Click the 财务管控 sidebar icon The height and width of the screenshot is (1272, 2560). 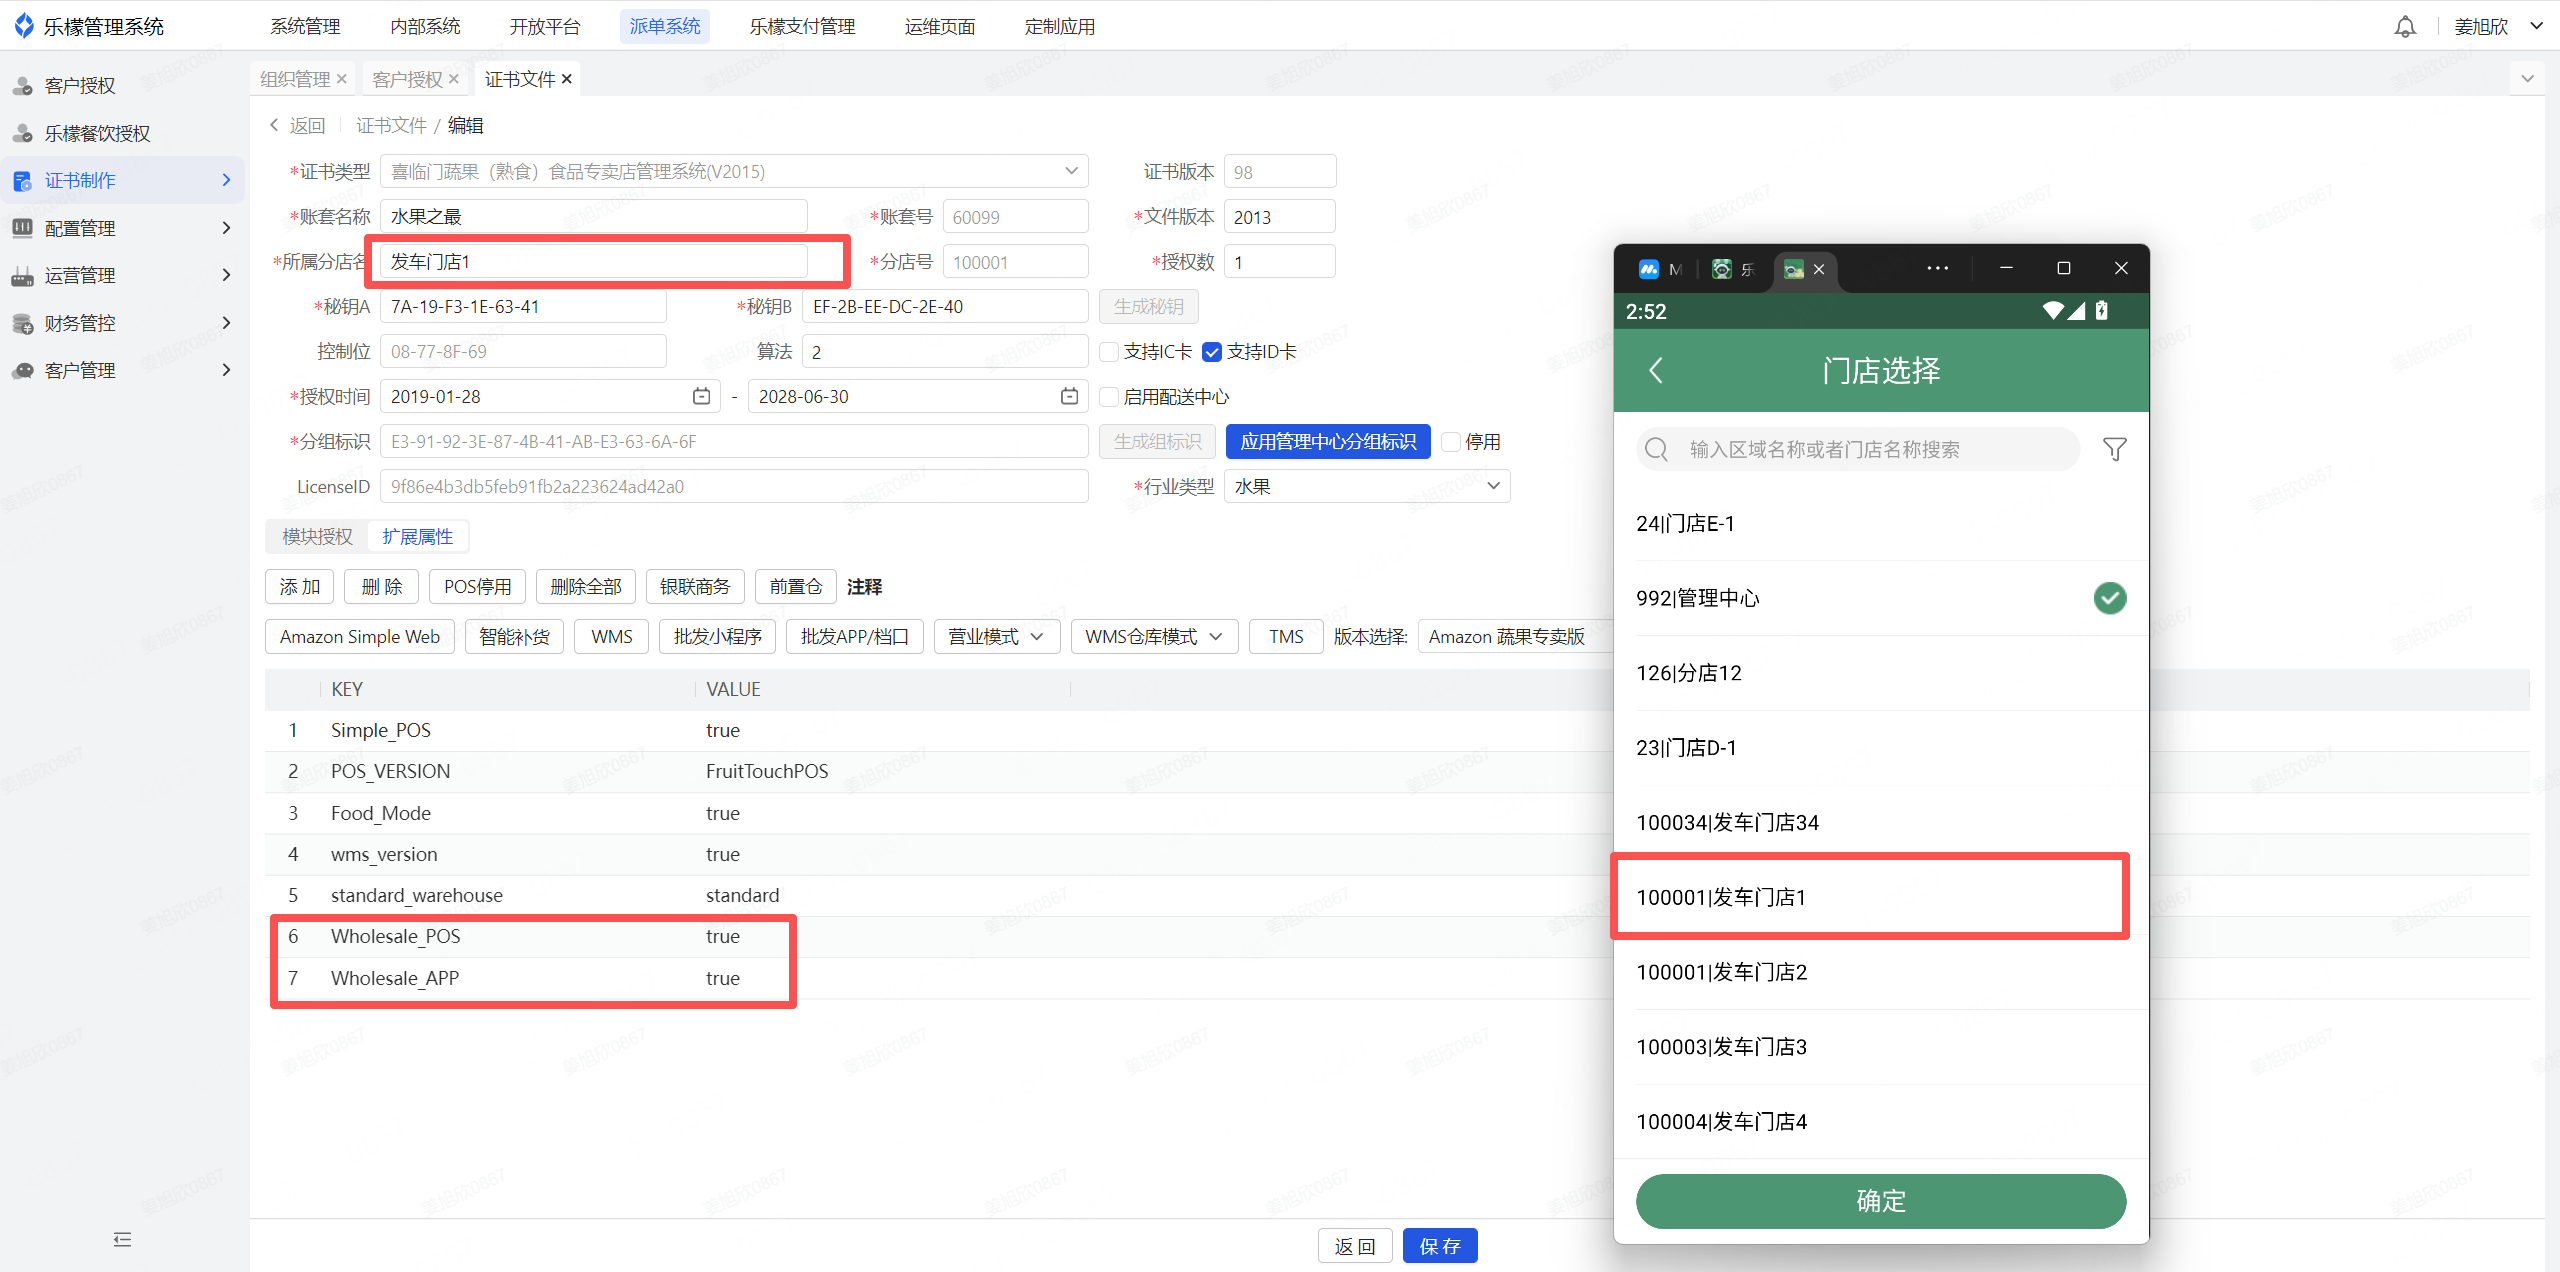point(23,323)
